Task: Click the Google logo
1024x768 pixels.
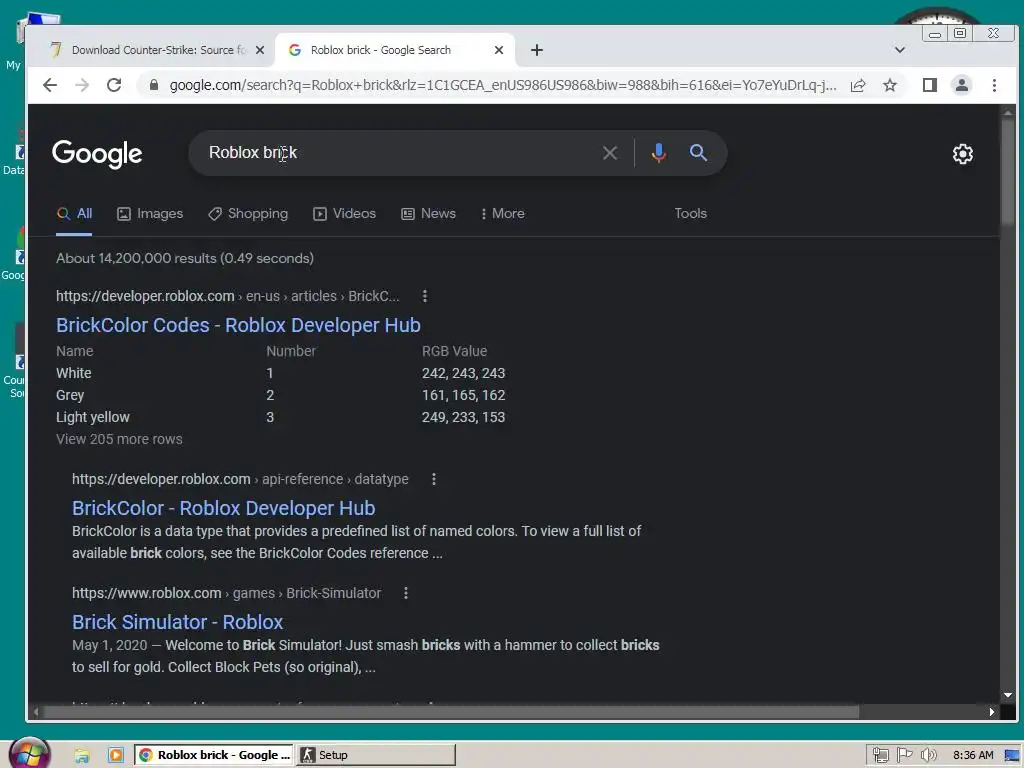Action: click(97, 153)
